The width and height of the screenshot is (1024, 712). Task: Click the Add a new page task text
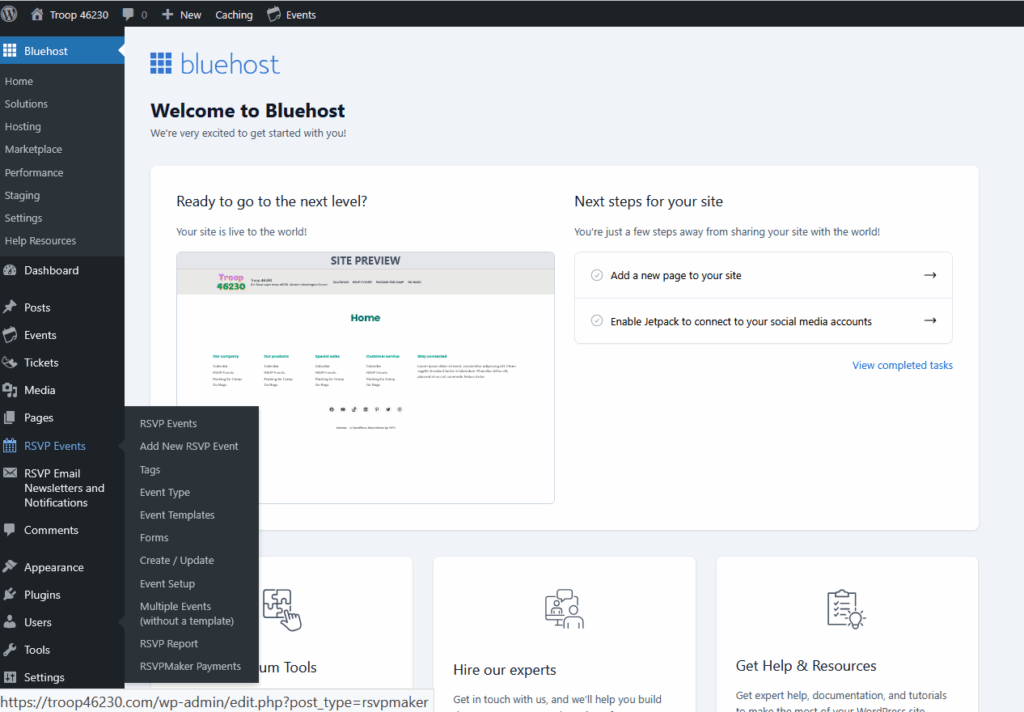click(x=676, y=275)
